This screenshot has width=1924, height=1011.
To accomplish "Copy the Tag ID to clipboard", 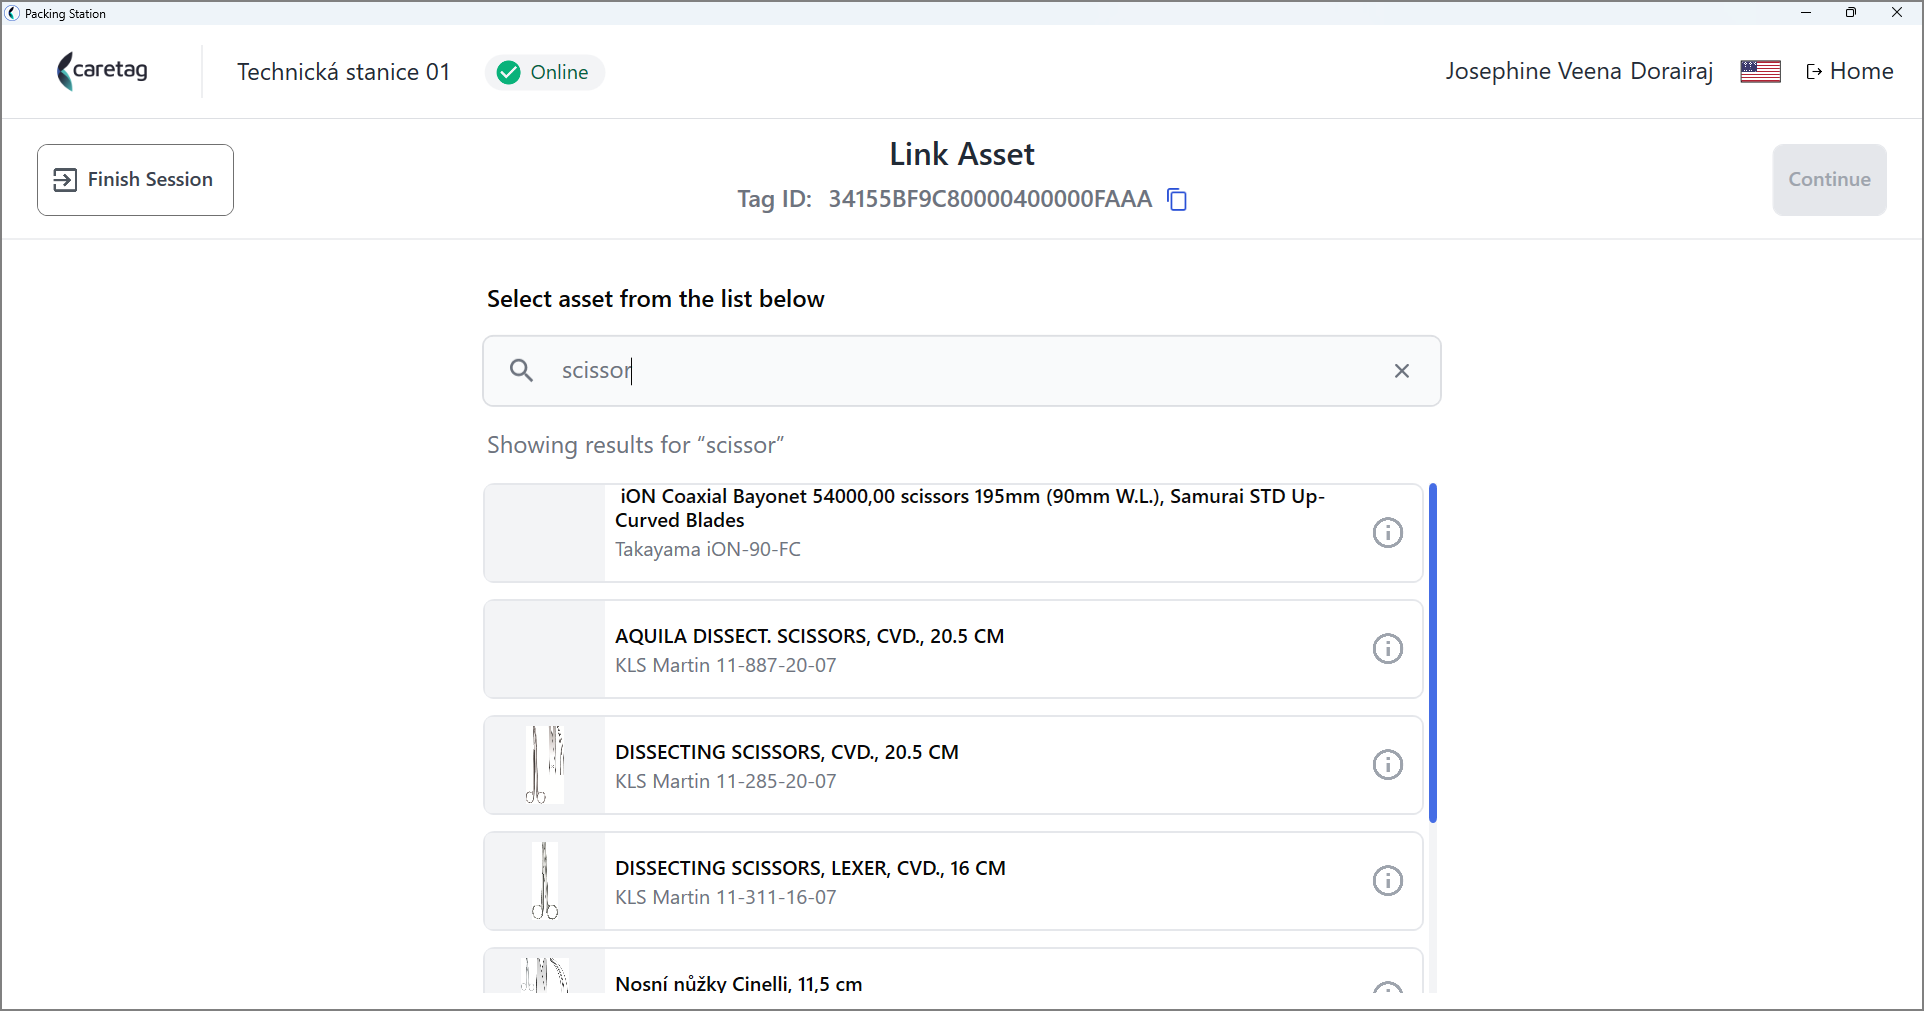I will (x=1177, y=200).
